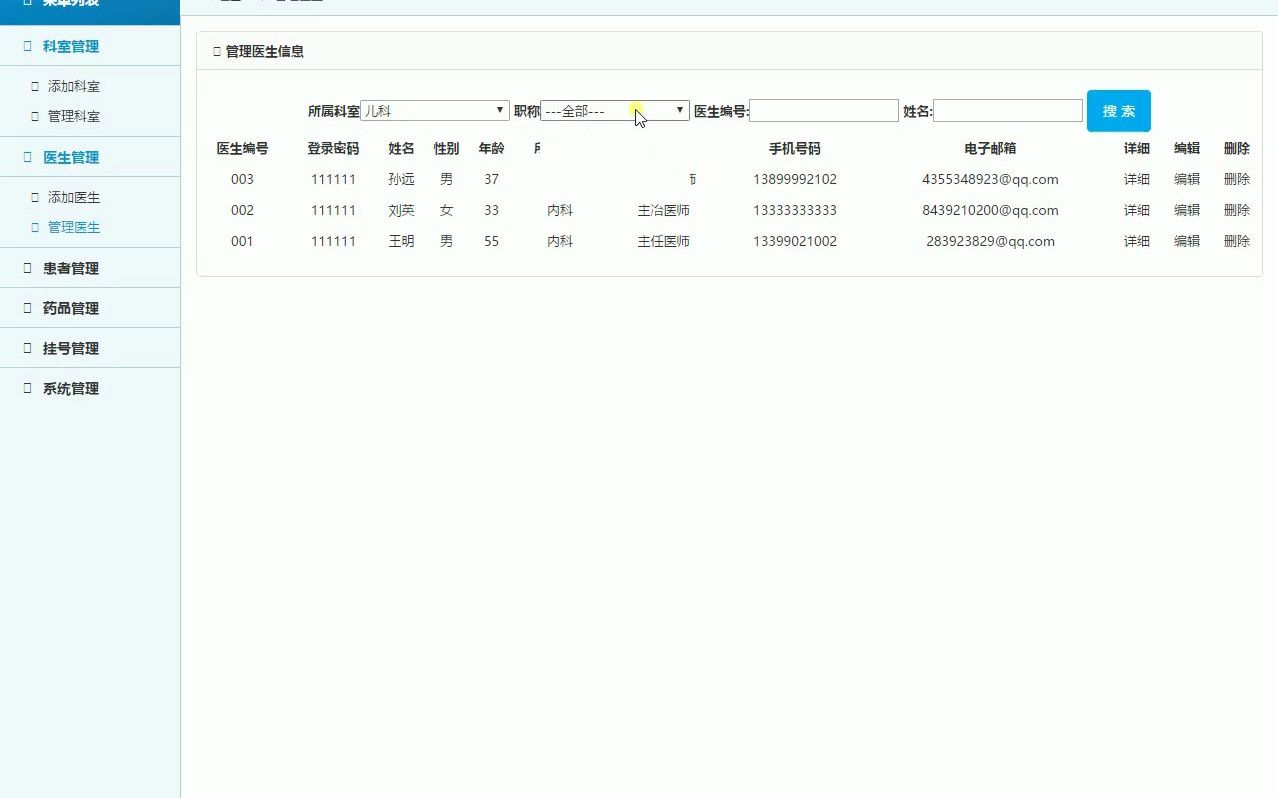Click the 姓名 input field
This screenshot has height=798, width=1278.
[x=1005, y=110]
